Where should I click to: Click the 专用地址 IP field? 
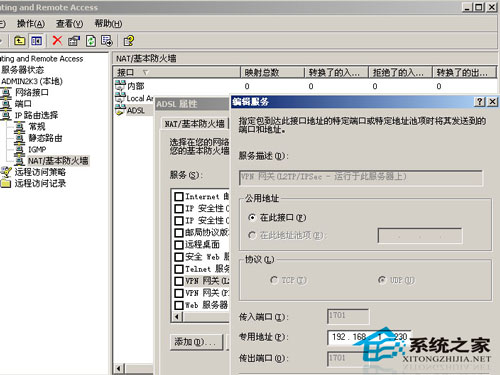click(369, 337)
